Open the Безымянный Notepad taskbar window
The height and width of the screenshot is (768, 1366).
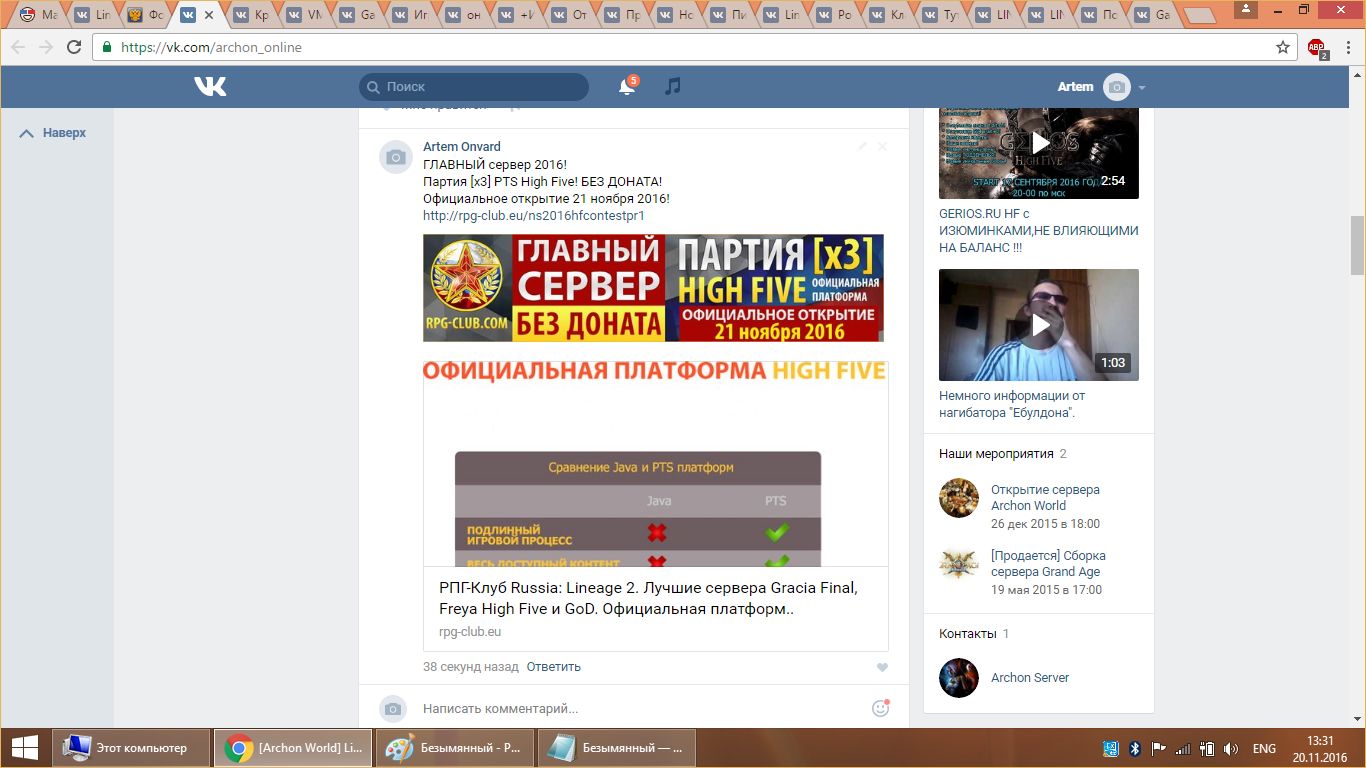click(616, 748)
